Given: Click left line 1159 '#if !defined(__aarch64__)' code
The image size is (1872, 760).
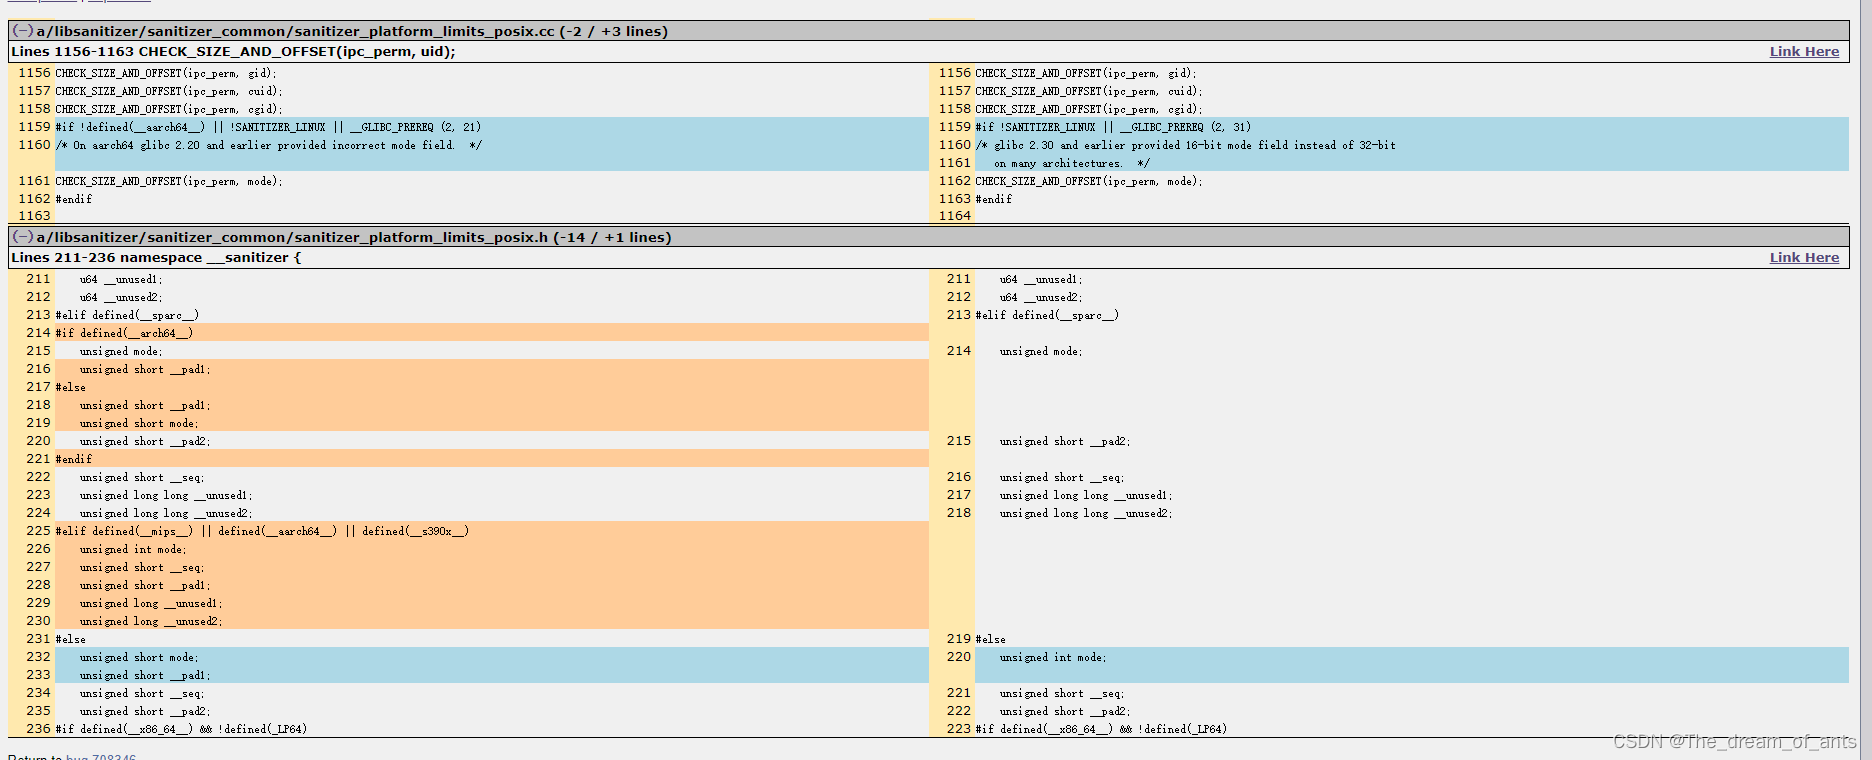Looking at the screenshot, I should click(x=268, y=127).
